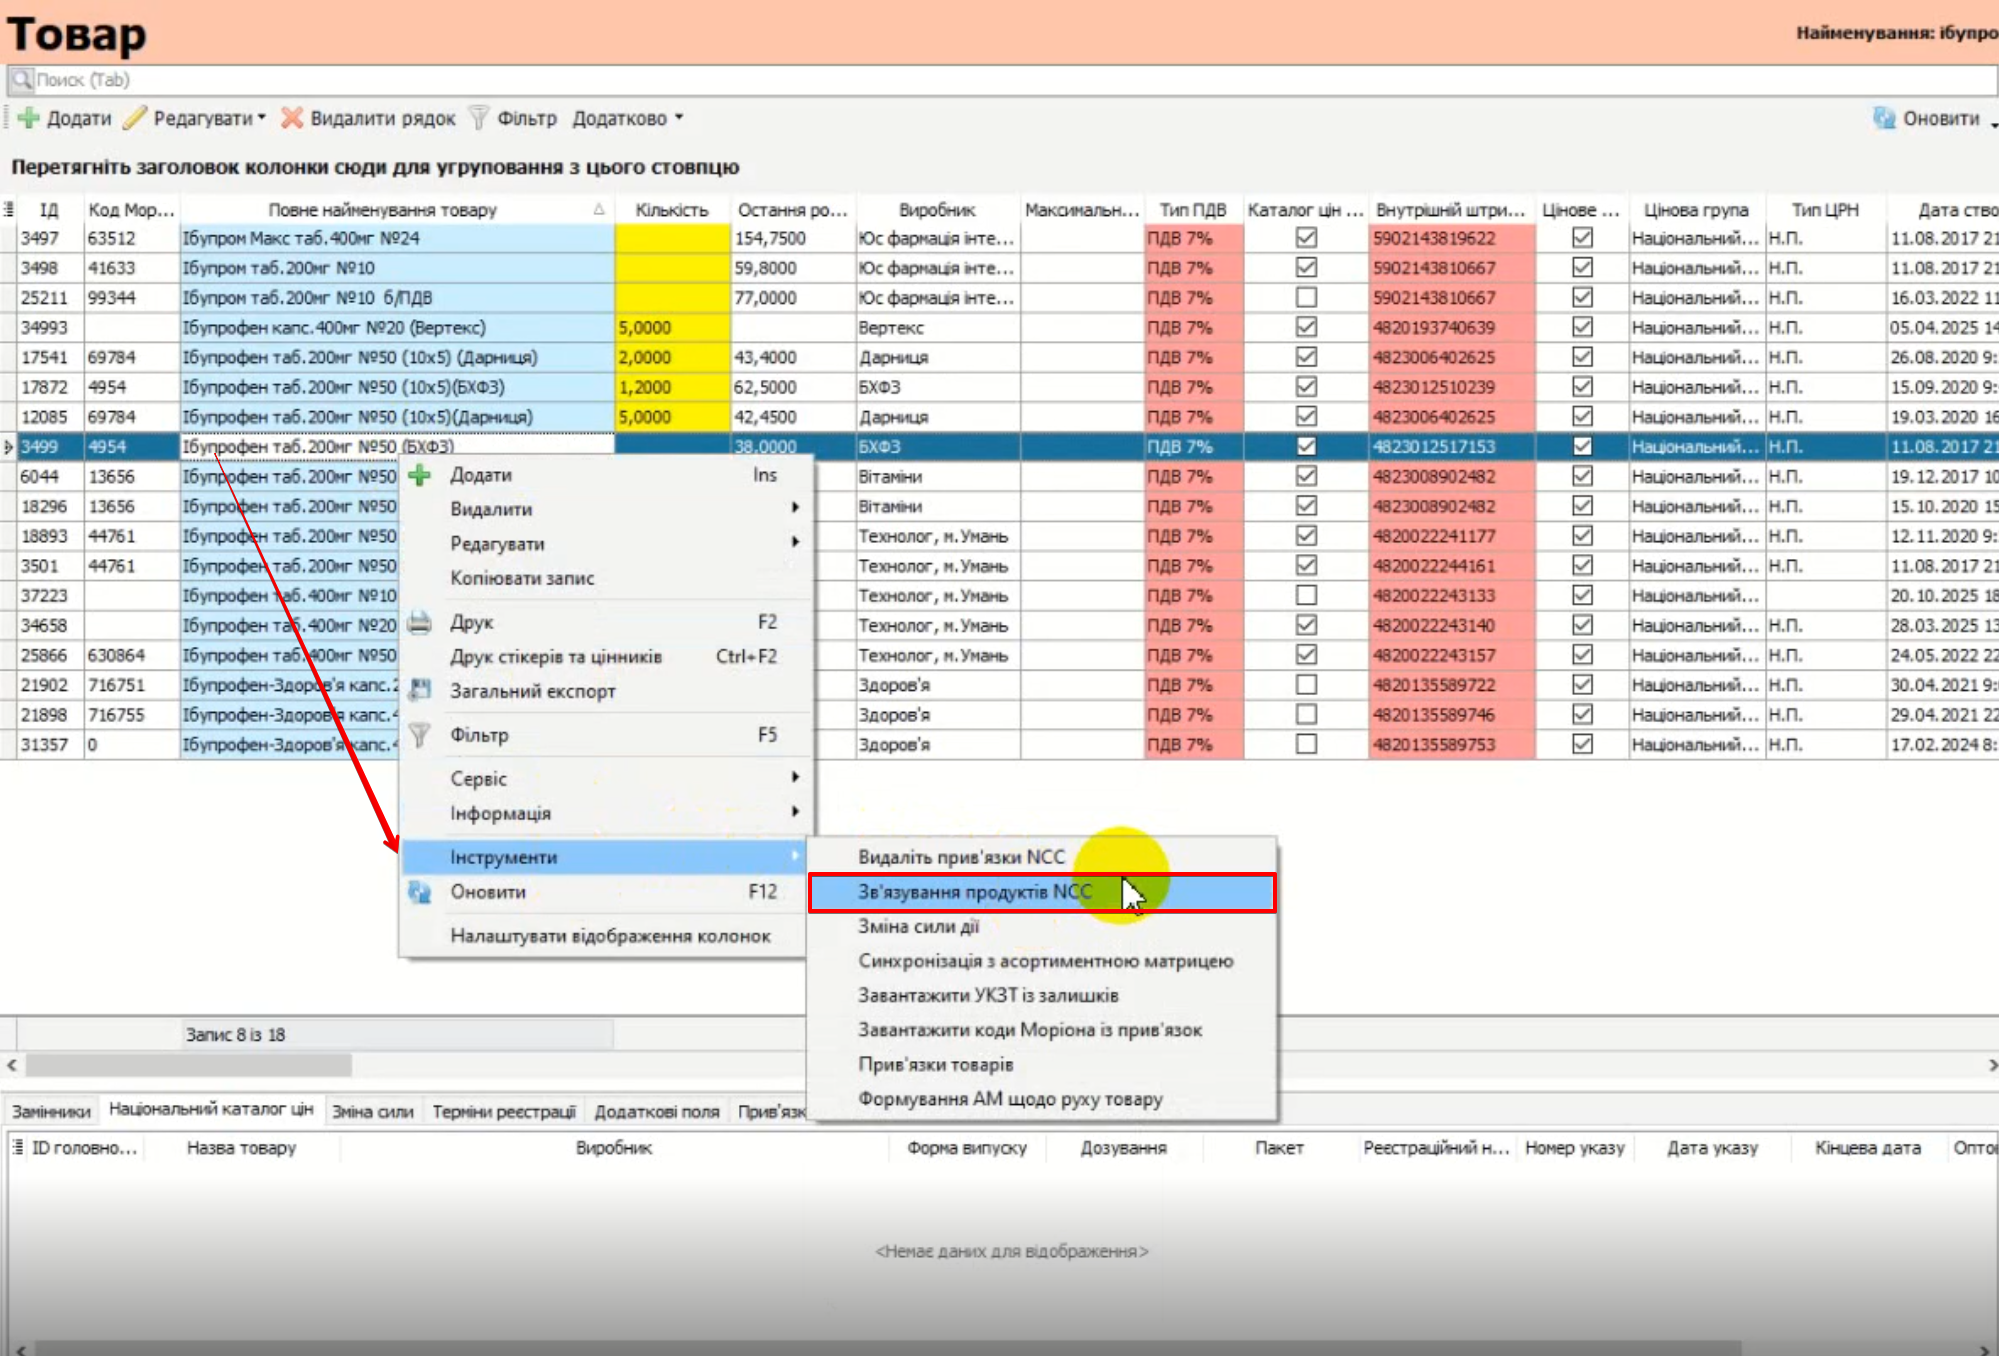1999x1356 pixels.
Task: Click the Оновити refresh icon at top right
Action: click(x=1884, y=118)
